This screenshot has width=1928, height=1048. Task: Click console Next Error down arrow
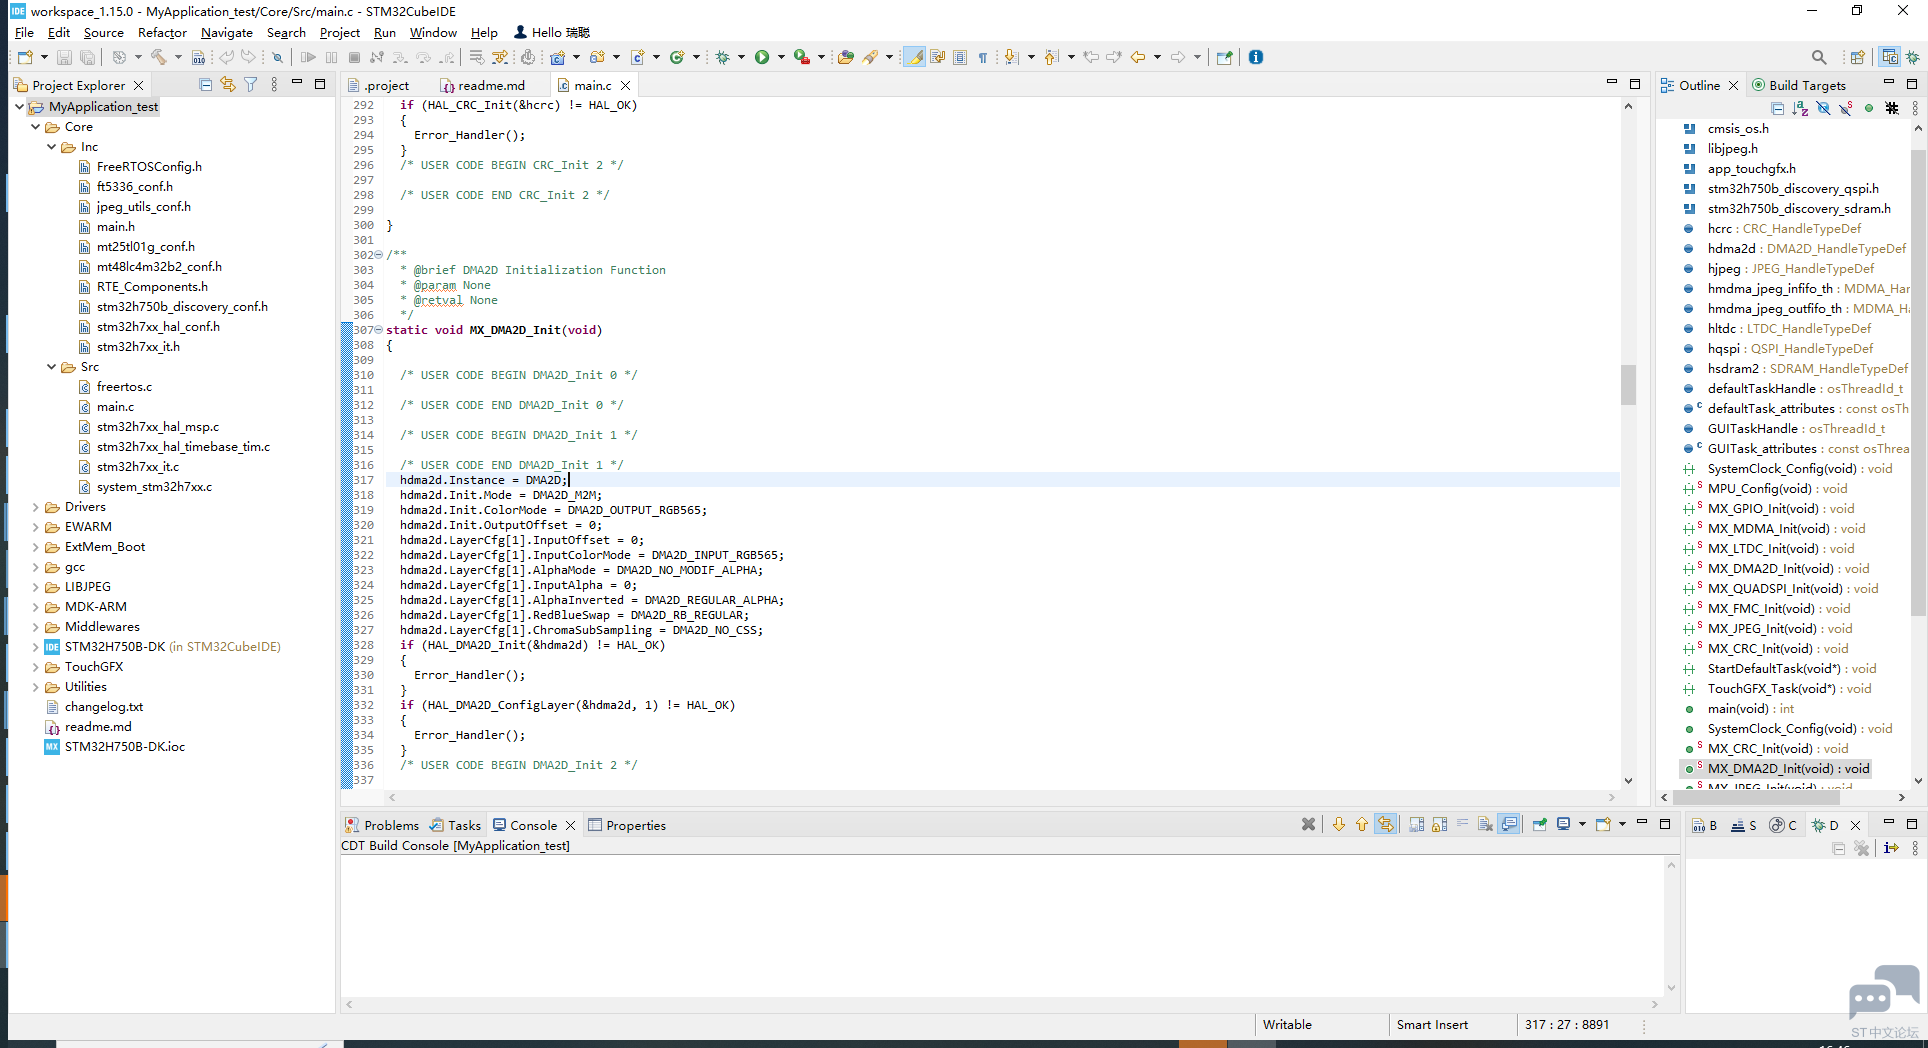point(1339,825)
